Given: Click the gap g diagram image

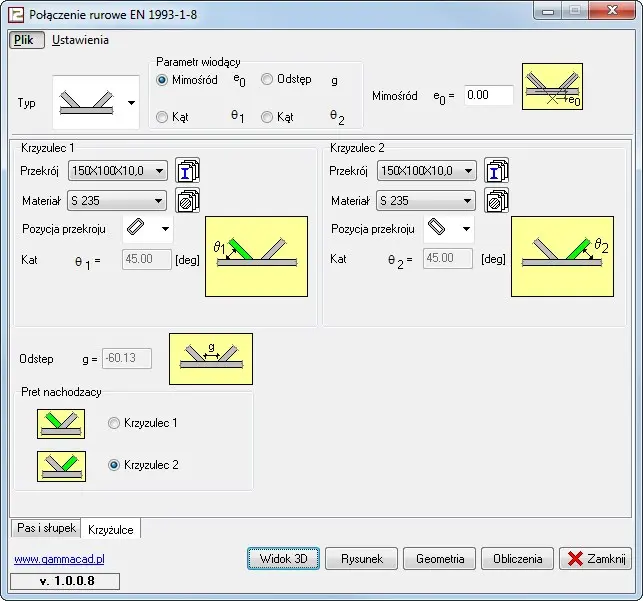Looking at the screenshot, I should (210, 358).
